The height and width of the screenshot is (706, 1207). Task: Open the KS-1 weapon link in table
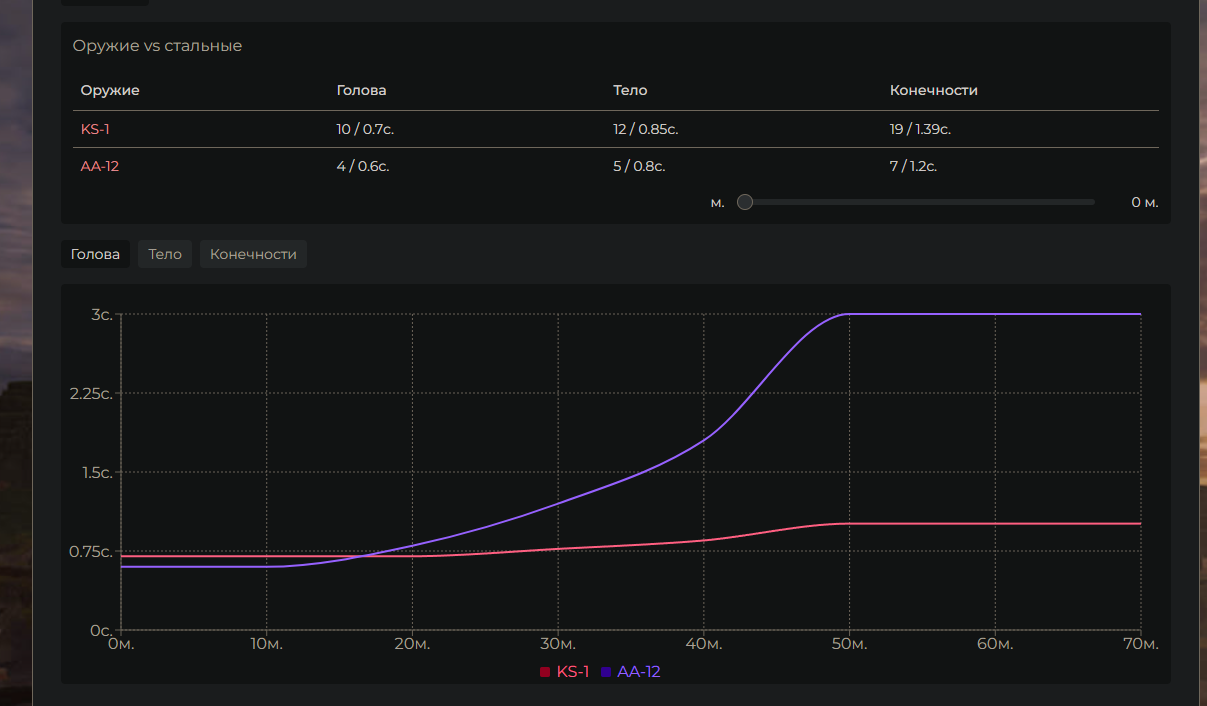coord(95,129)
